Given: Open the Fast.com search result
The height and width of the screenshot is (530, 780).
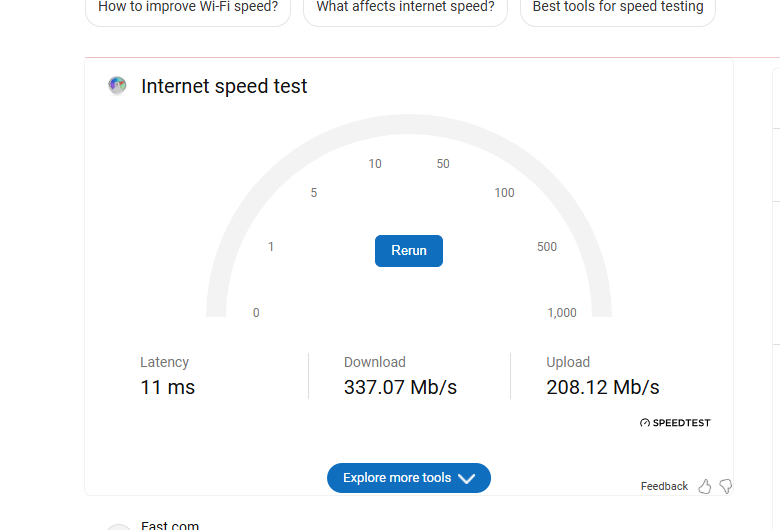Looking at the screenshot, I should [x=170, y=525].
